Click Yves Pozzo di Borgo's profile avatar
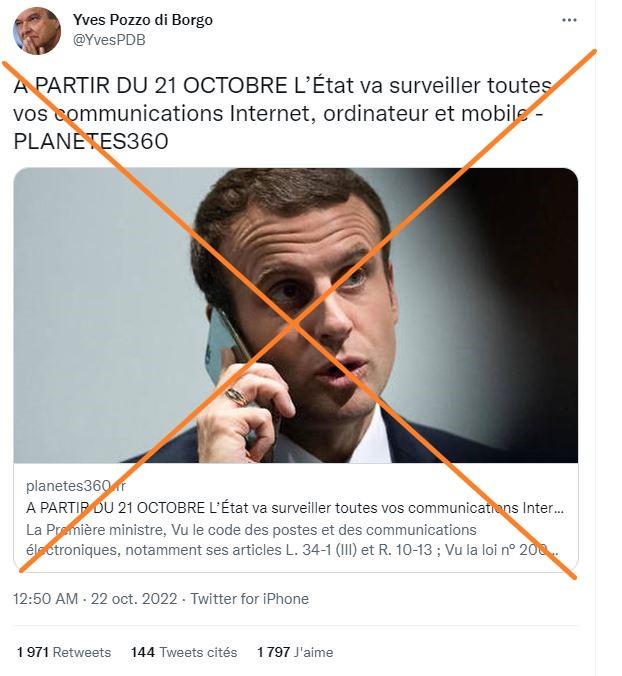This screenshot has width=622, height=676. (x=37, y=31)
